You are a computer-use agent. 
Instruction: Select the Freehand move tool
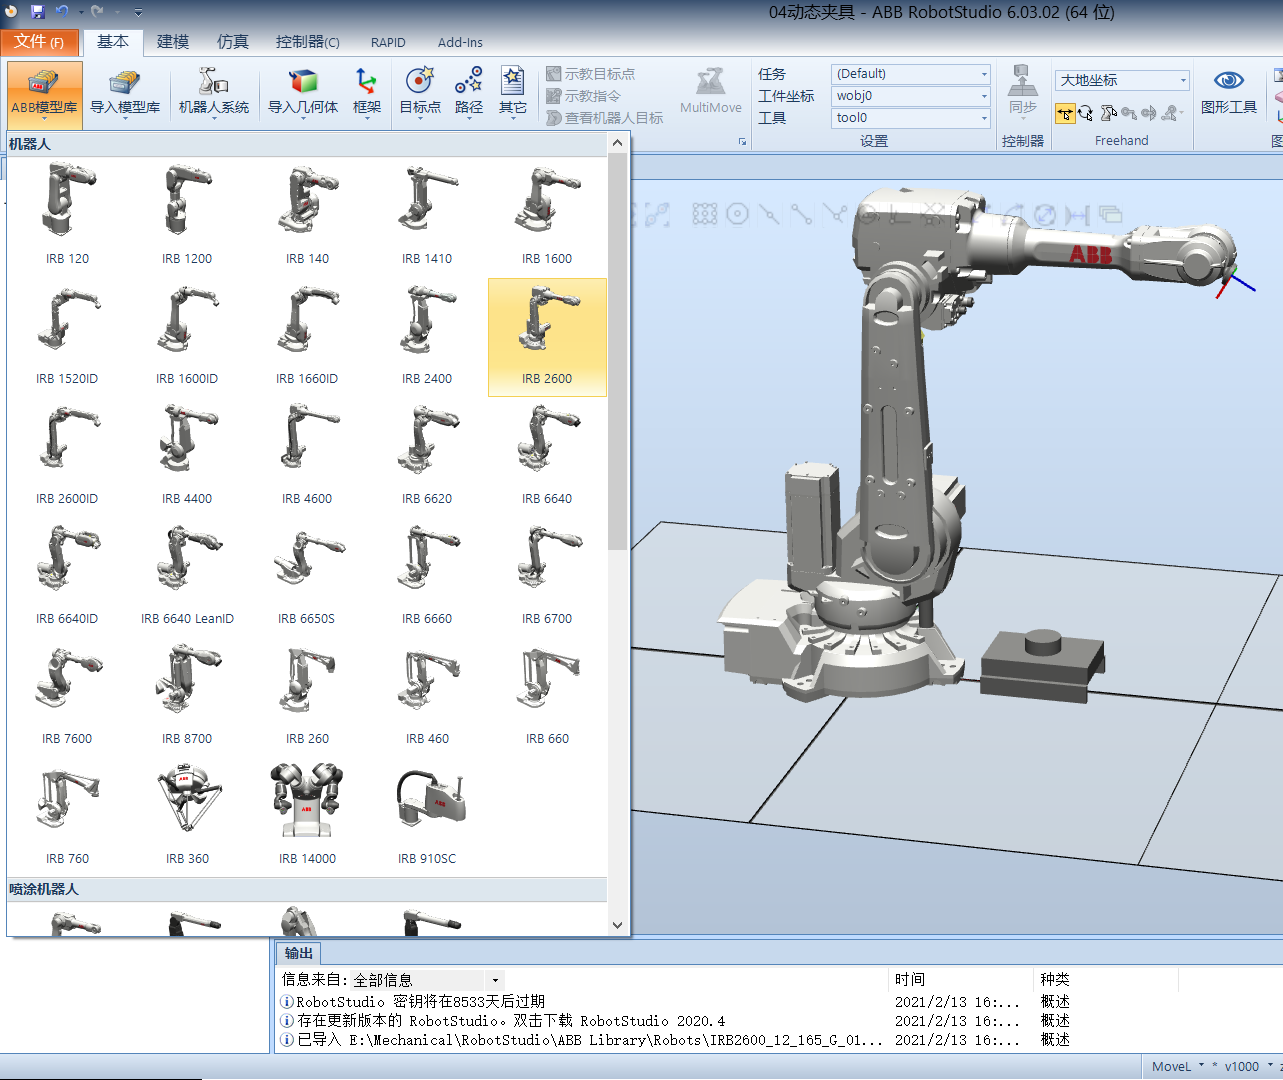point(1065,113)
